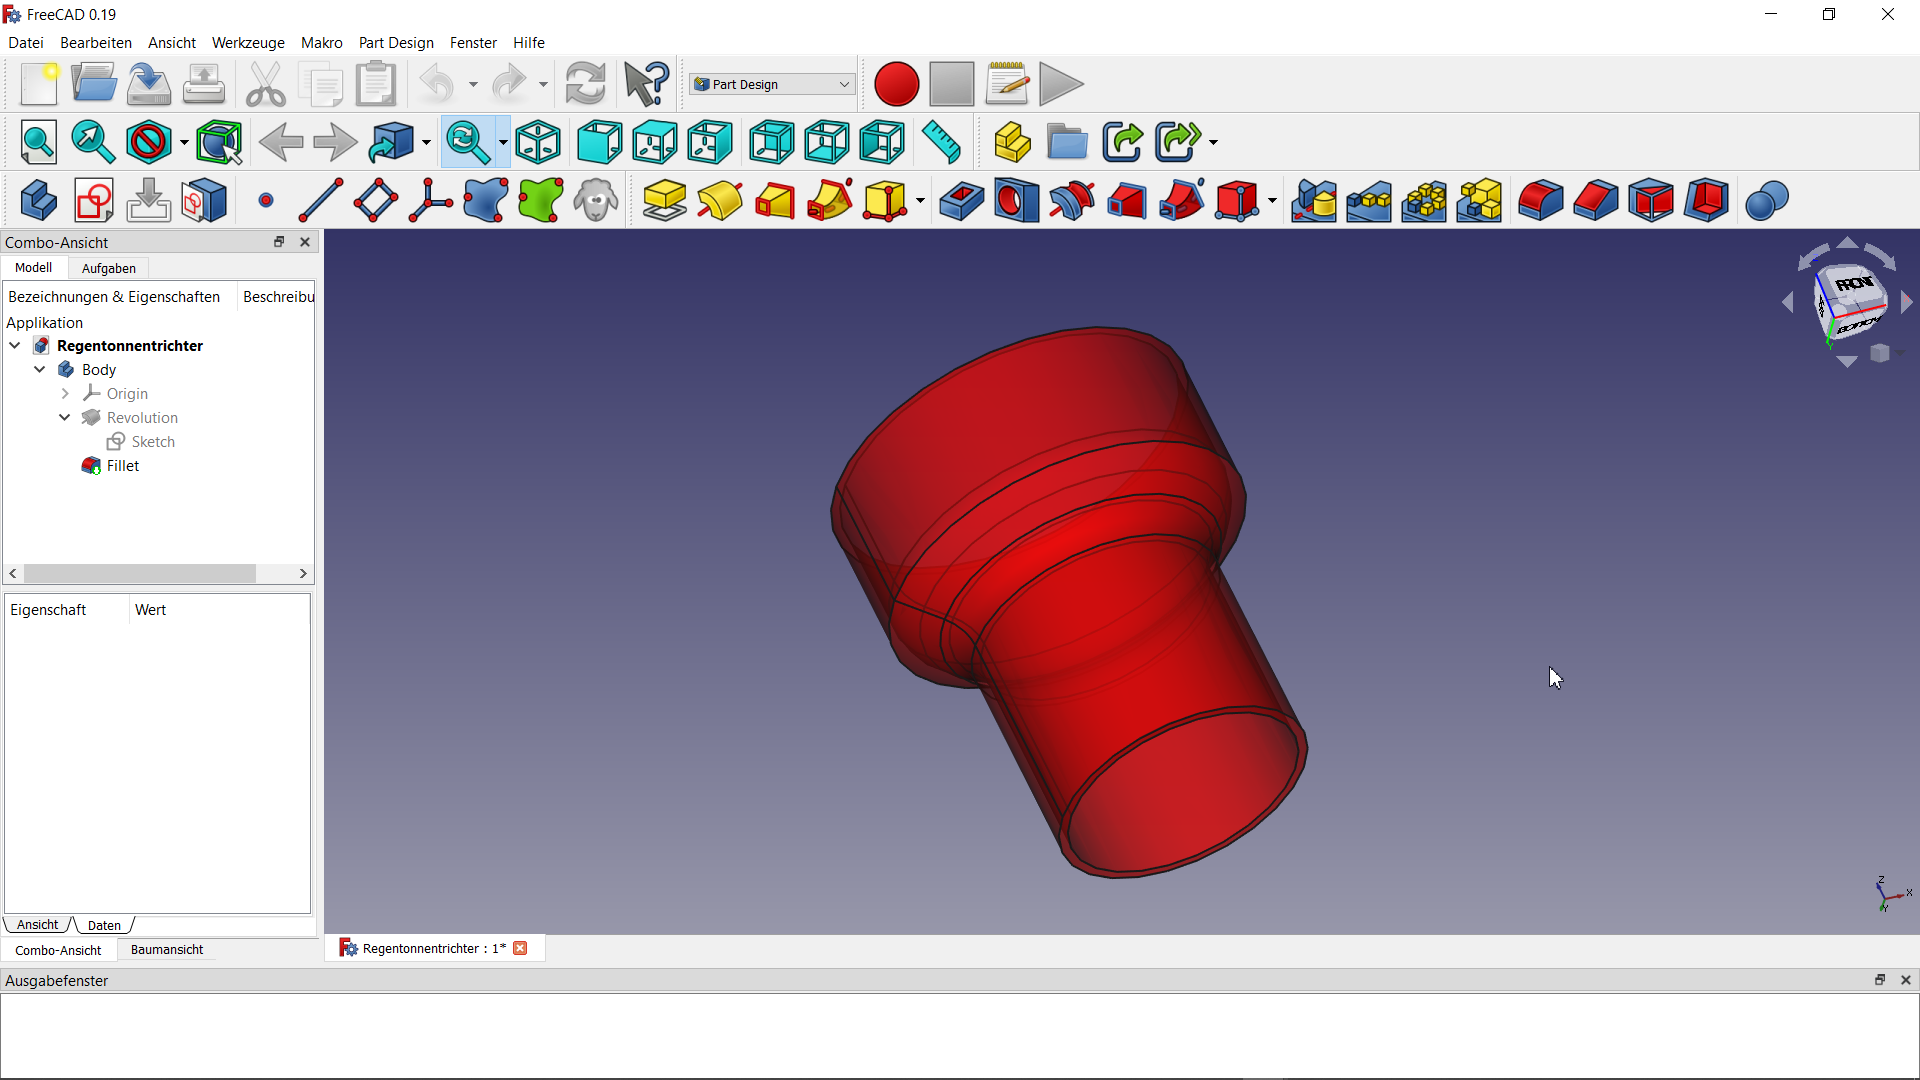Select the Isometric view icon
Screen dimensions: 1920x1080
pyautogui.click(x=538, y=142)
